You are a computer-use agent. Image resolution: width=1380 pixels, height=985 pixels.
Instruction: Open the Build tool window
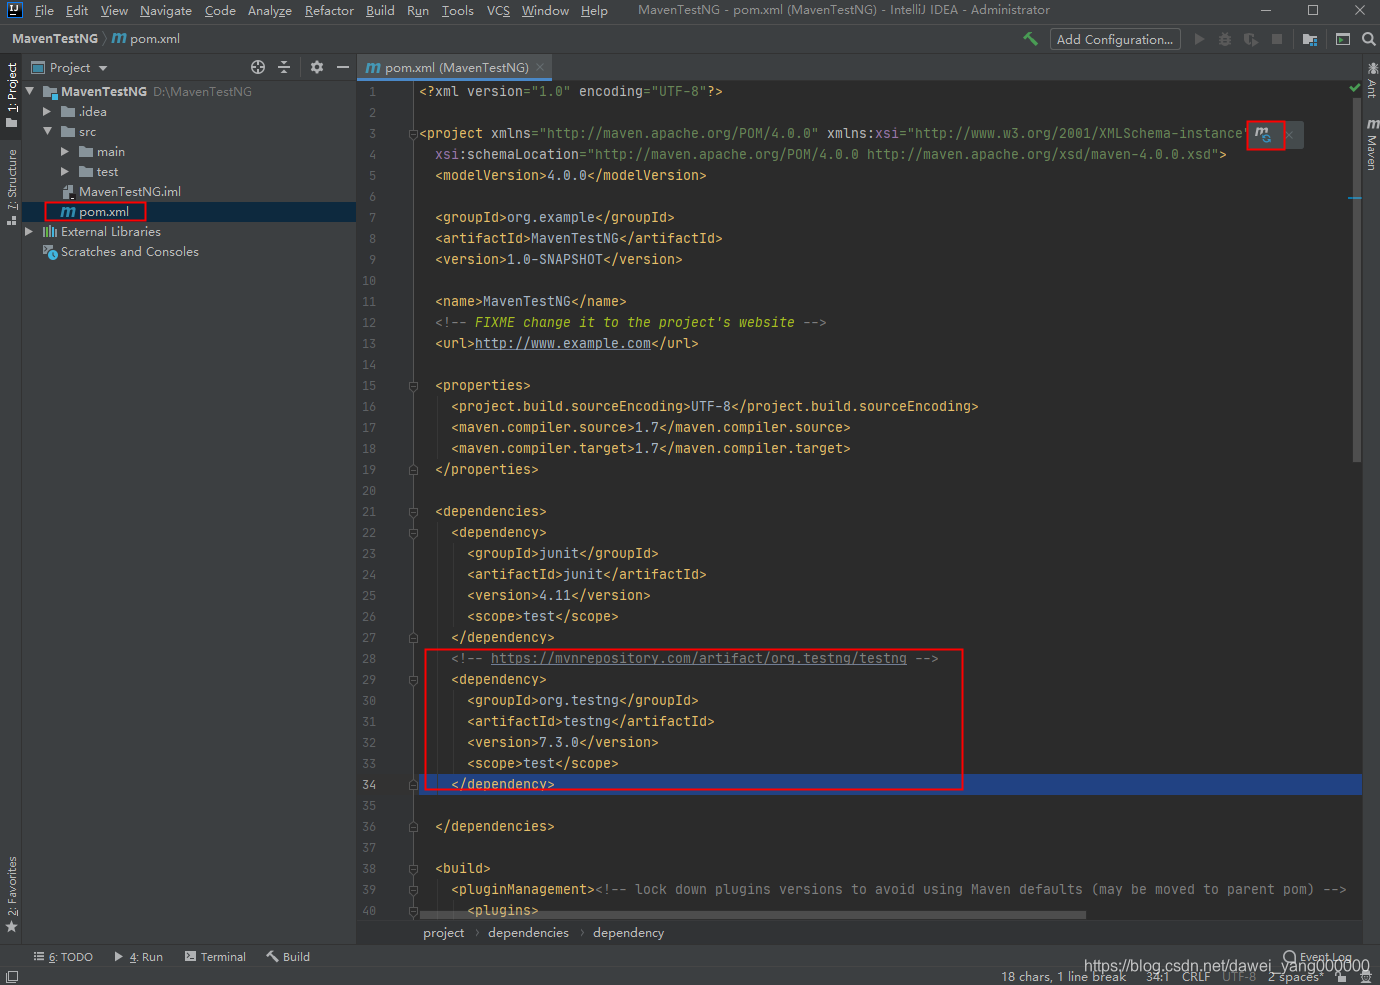[288, 957]
